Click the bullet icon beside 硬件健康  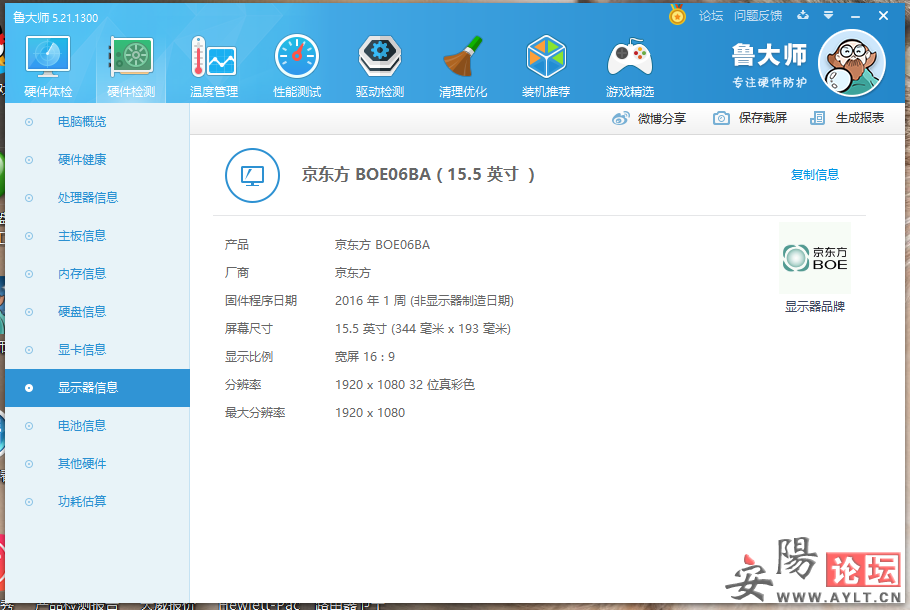tap(28, 160)
